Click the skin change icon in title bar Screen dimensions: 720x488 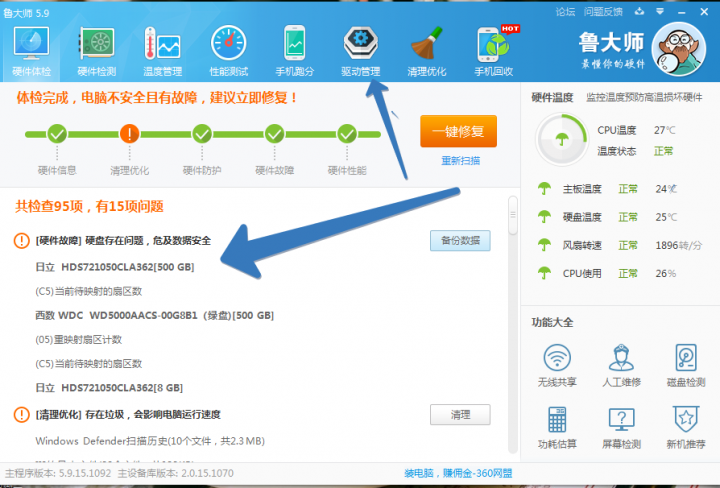[639, 12]
